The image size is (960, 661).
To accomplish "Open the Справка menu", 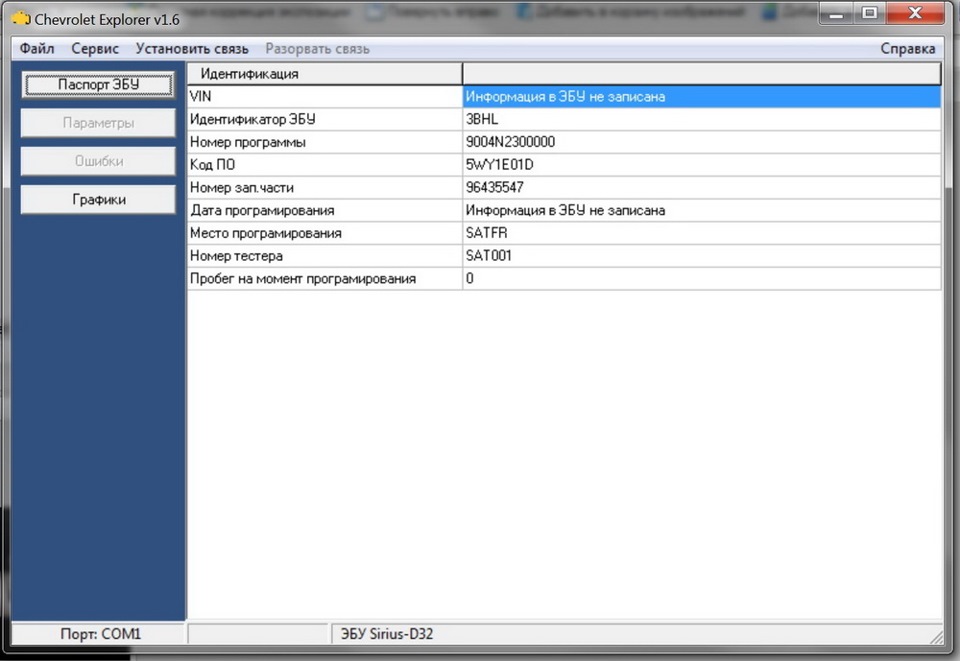I will coord(907,48).
